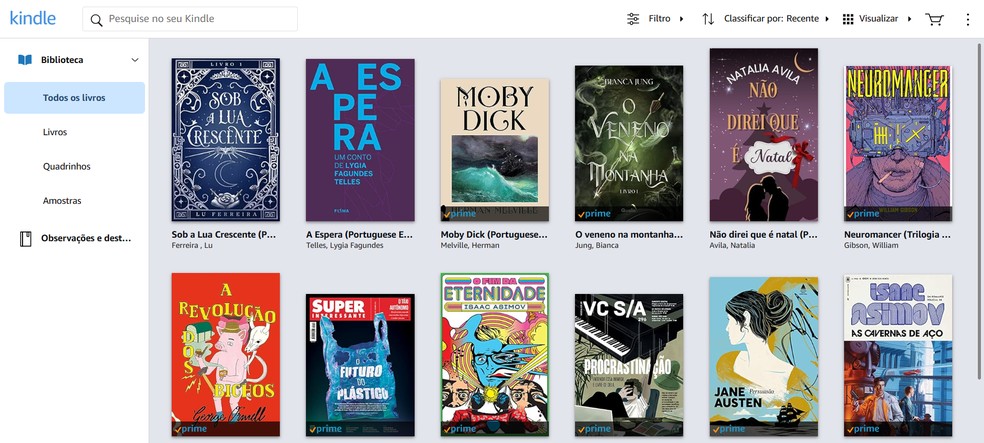Click title 'Sob a Lua Crescente (P…'
984x443 pixels.
pyautogui.click(x=224, y=235)
